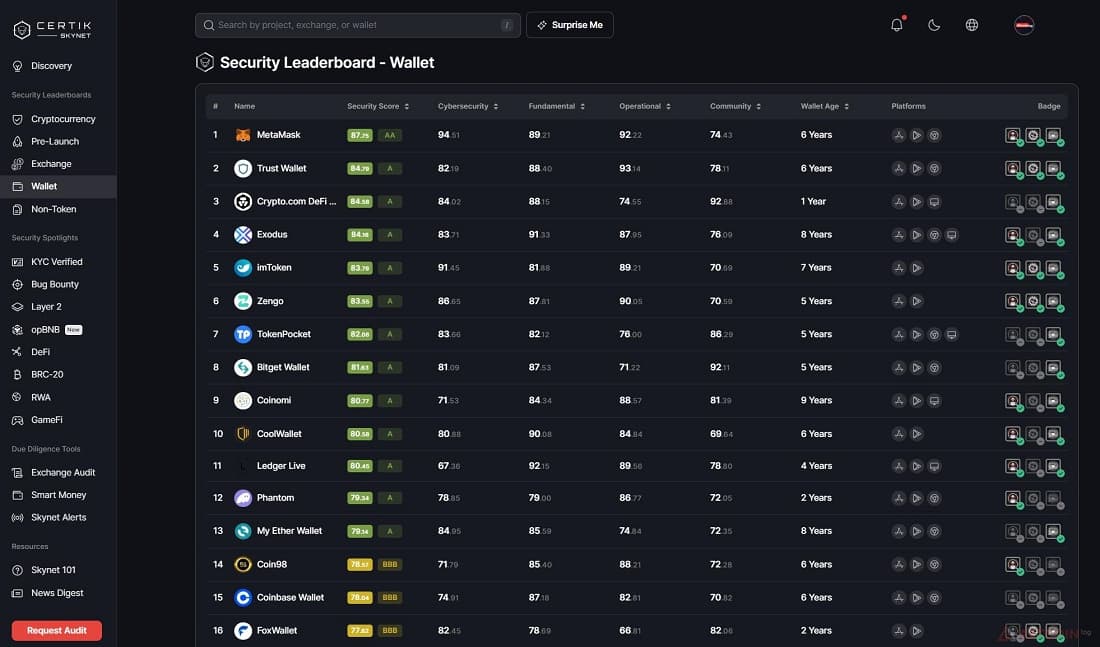Click the AA rating badge for MetaMask
This screenshot has width=1100, height=647.
pyautogui.click(x=390, y=135)
